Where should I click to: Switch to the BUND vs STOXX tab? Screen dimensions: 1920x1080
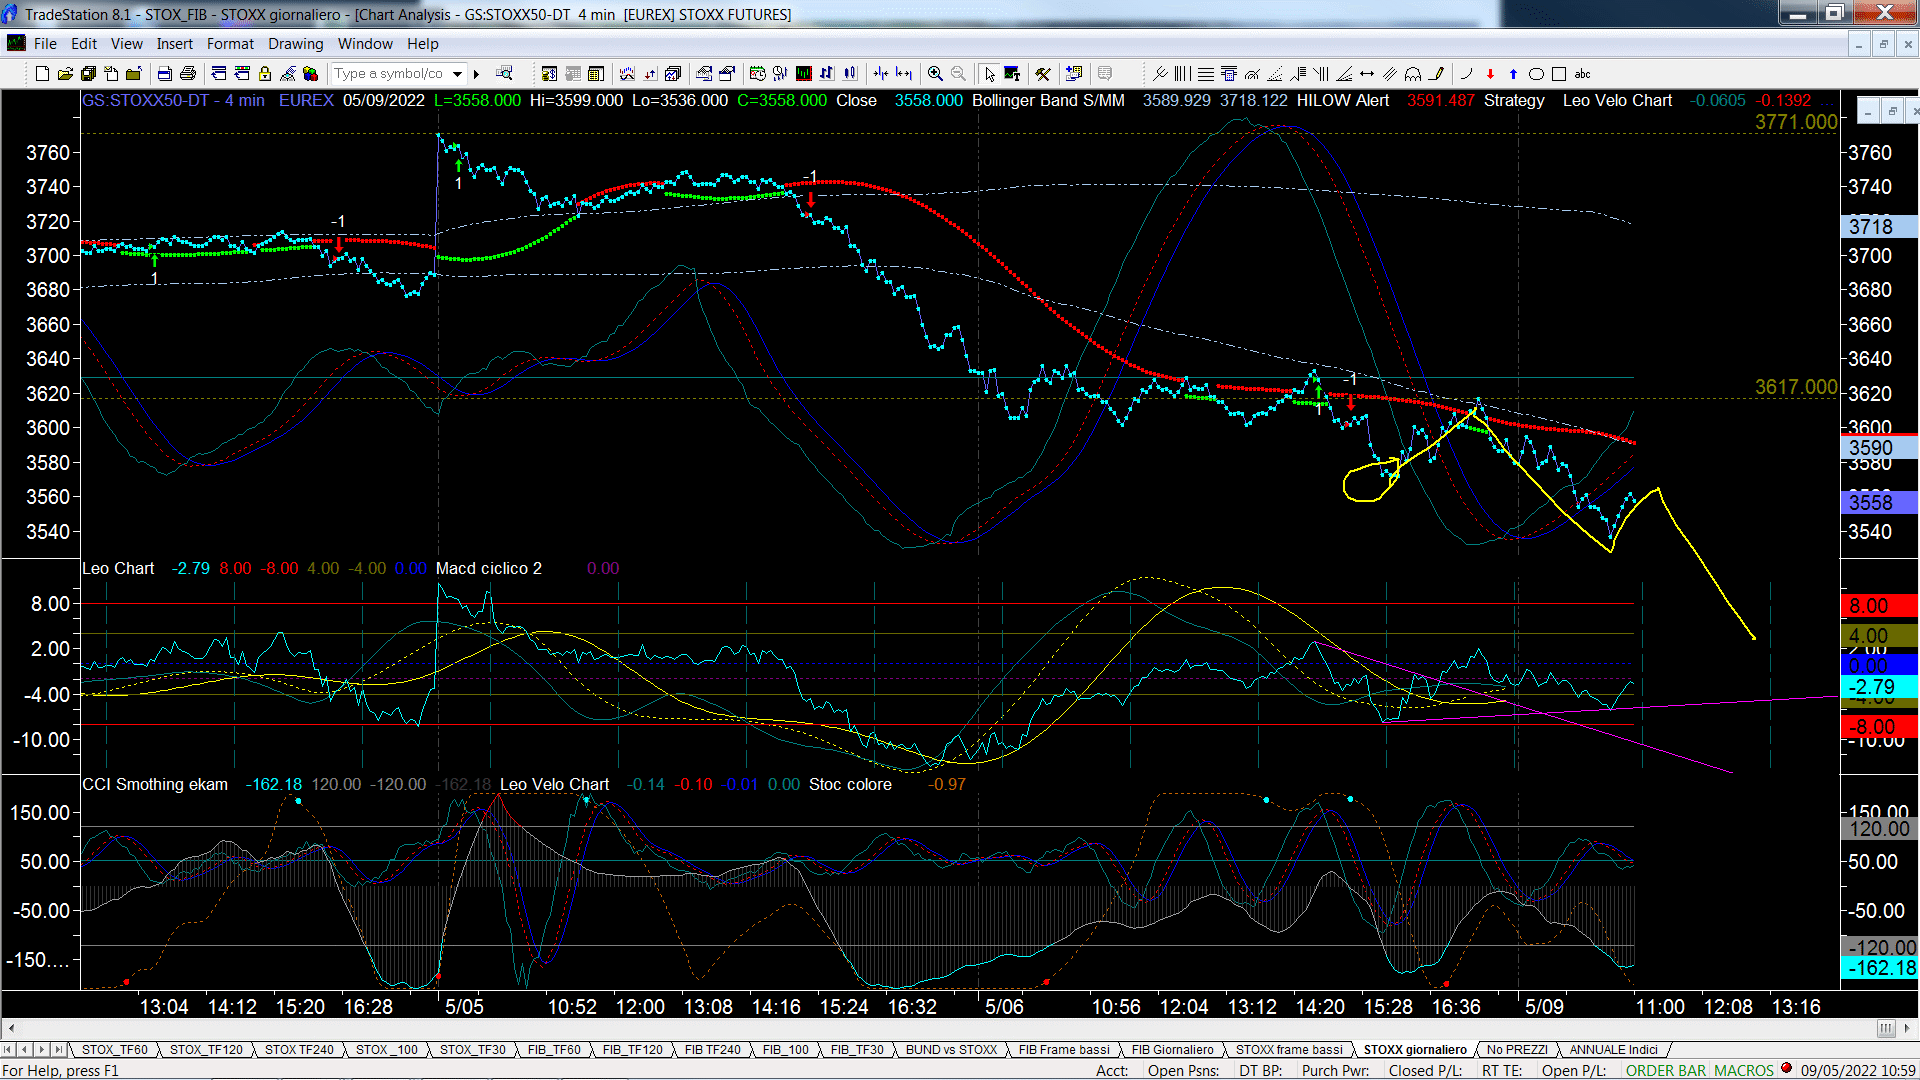[x=951, y=1050]
